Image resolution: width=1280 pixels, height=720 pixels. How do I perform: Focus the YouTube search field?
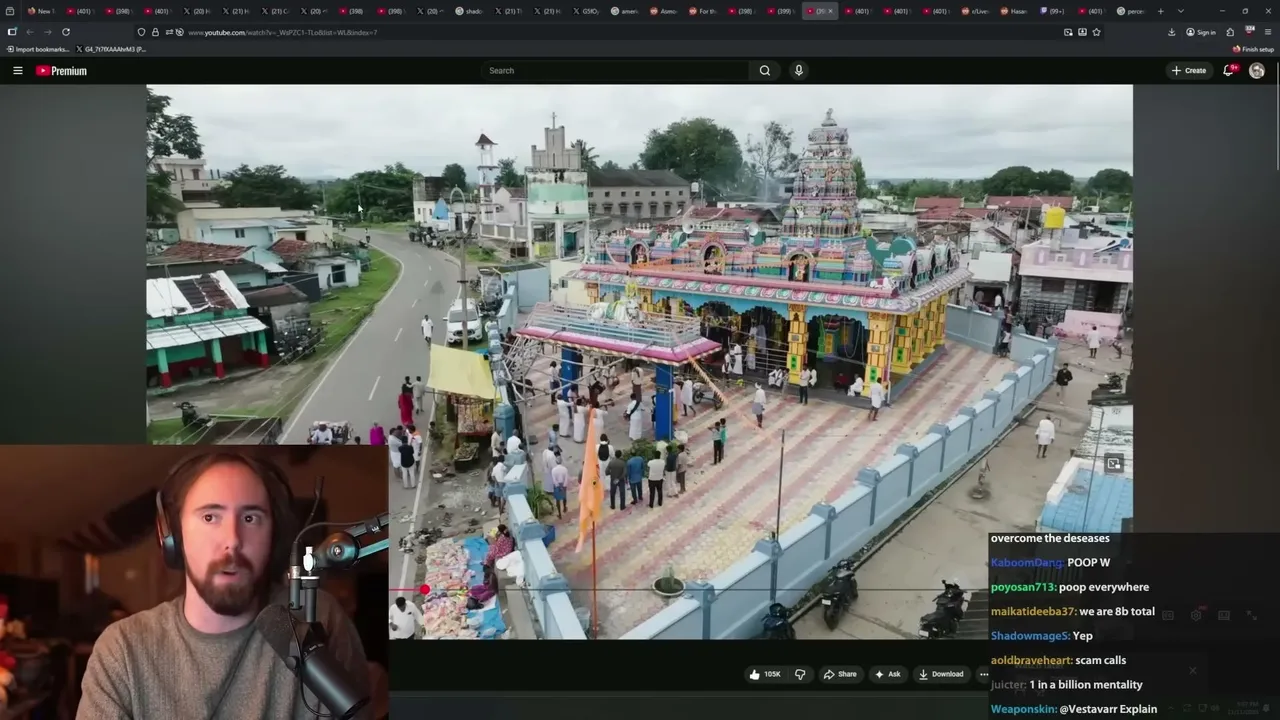pos(615,71)
